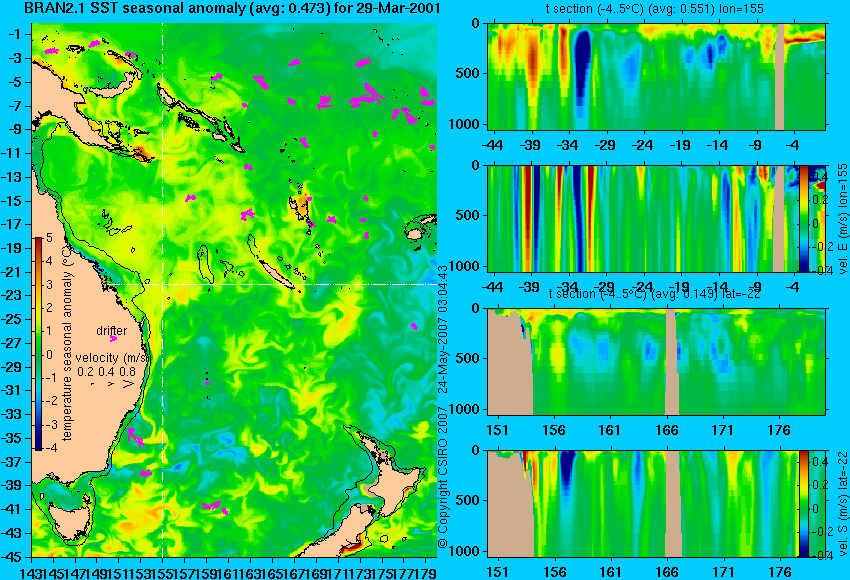Click the '-45' latitude label on map axis
The image size is (850, 580).
(x=13, y=557)
